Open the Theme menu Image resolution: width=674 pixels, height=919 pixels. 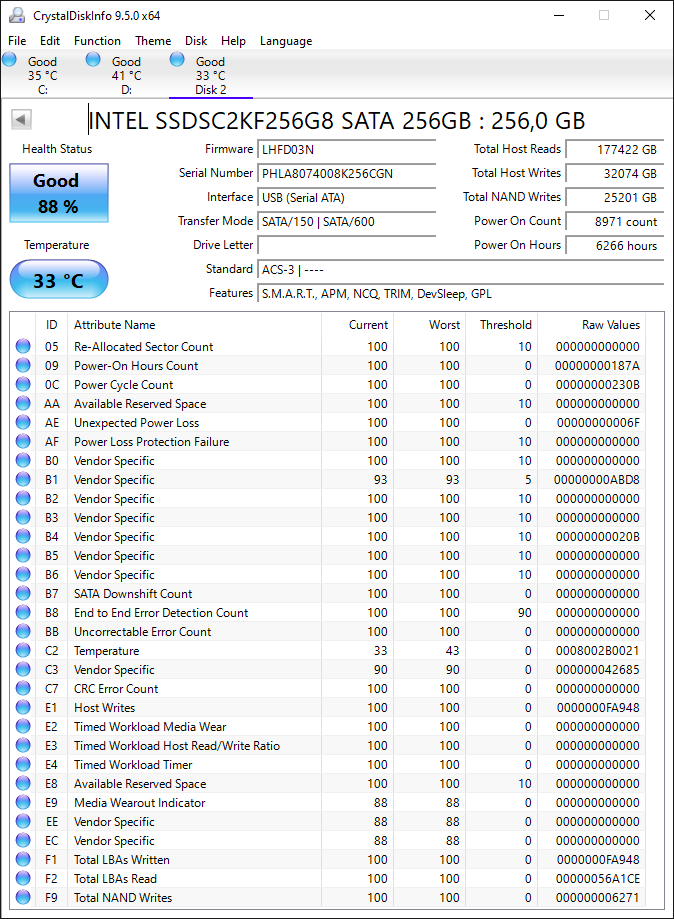point(153,41)
